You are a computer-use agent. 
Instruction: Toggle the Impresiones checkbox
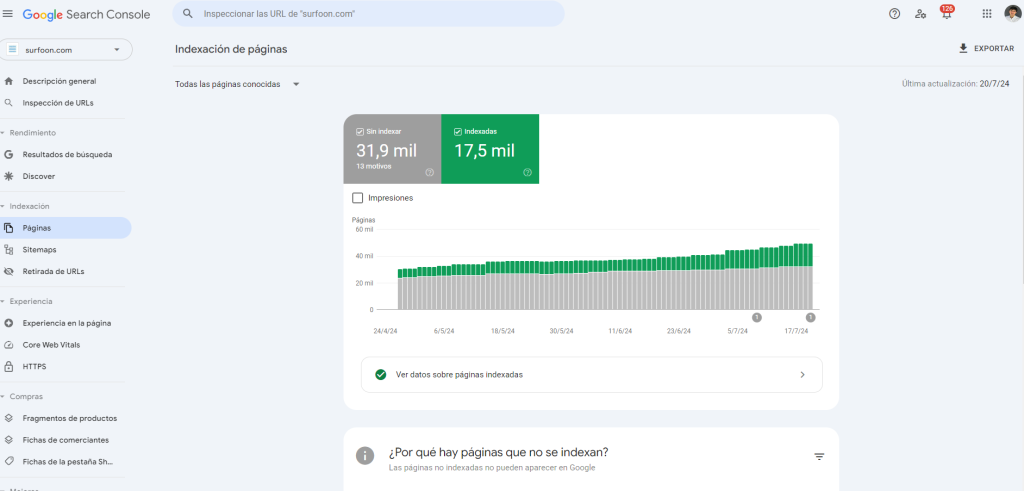tap(358, 198)
